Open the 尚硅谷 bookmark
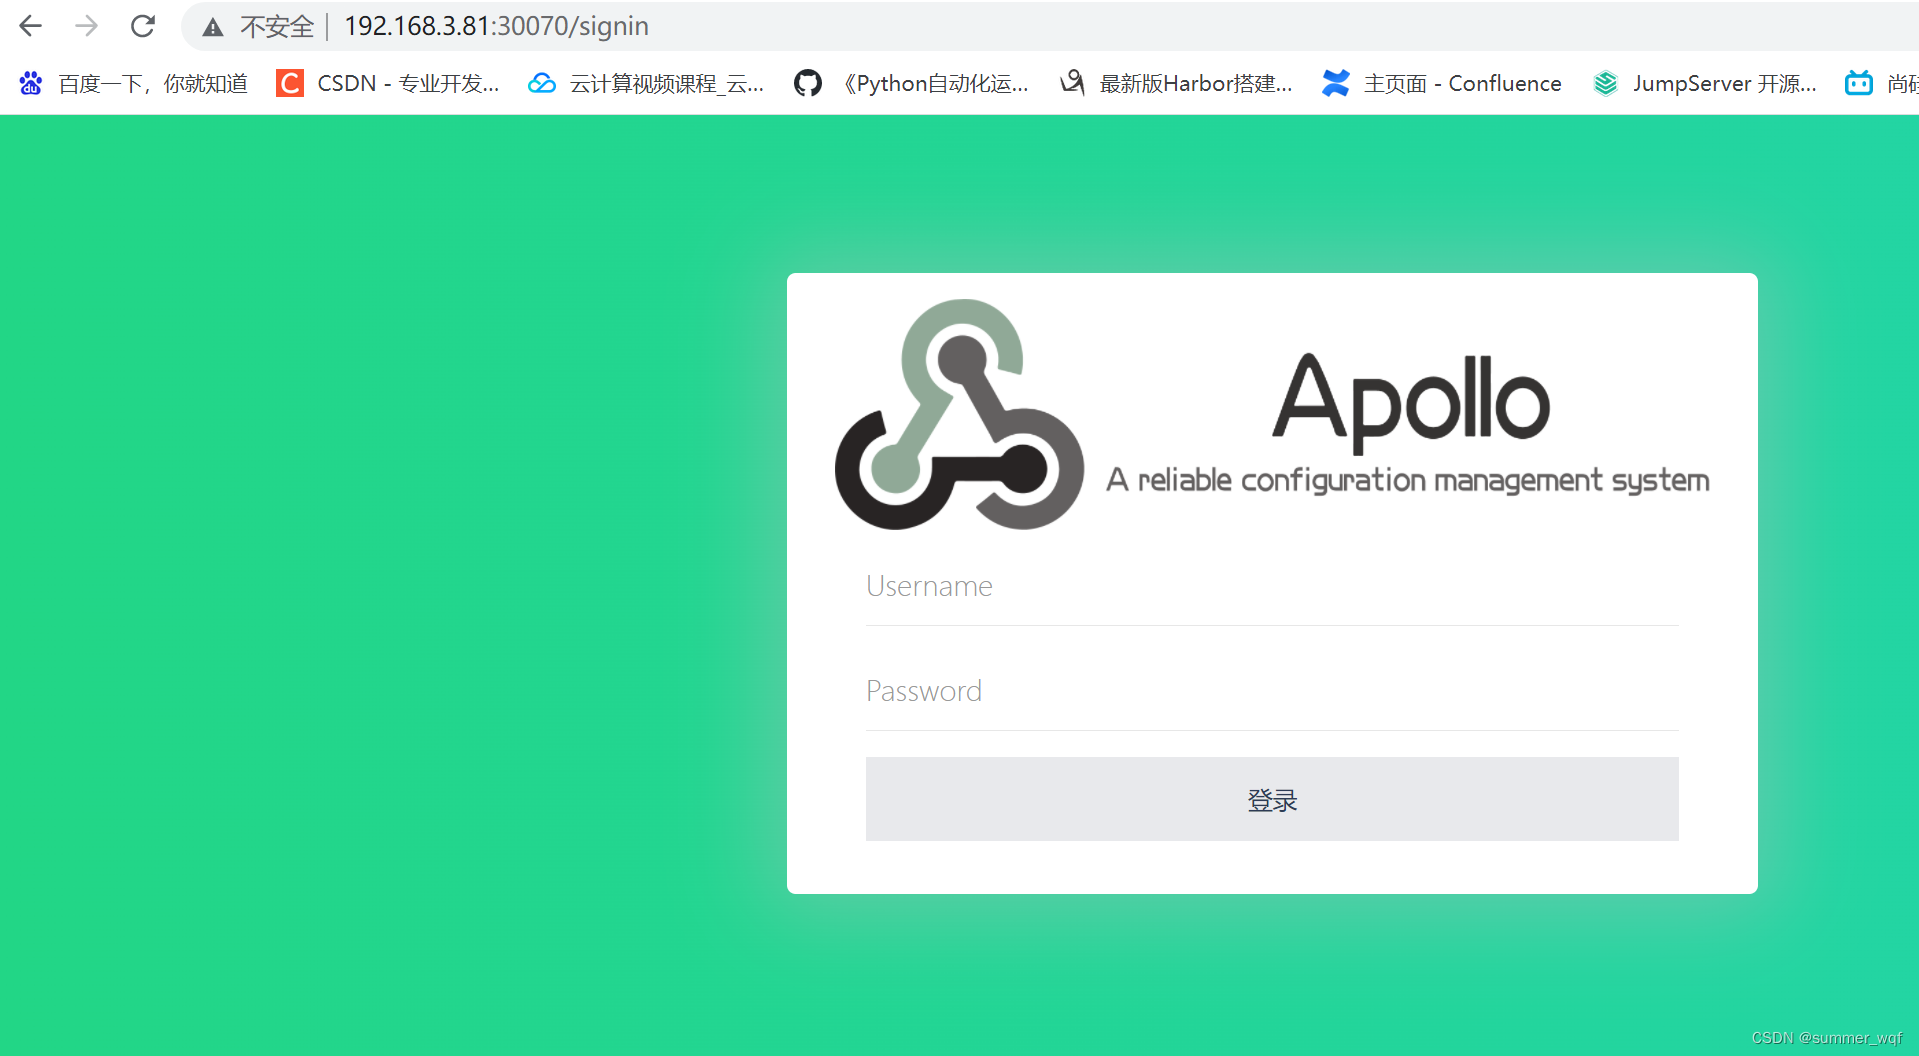The image size is (1919, 1056). tap(1880, 83)
